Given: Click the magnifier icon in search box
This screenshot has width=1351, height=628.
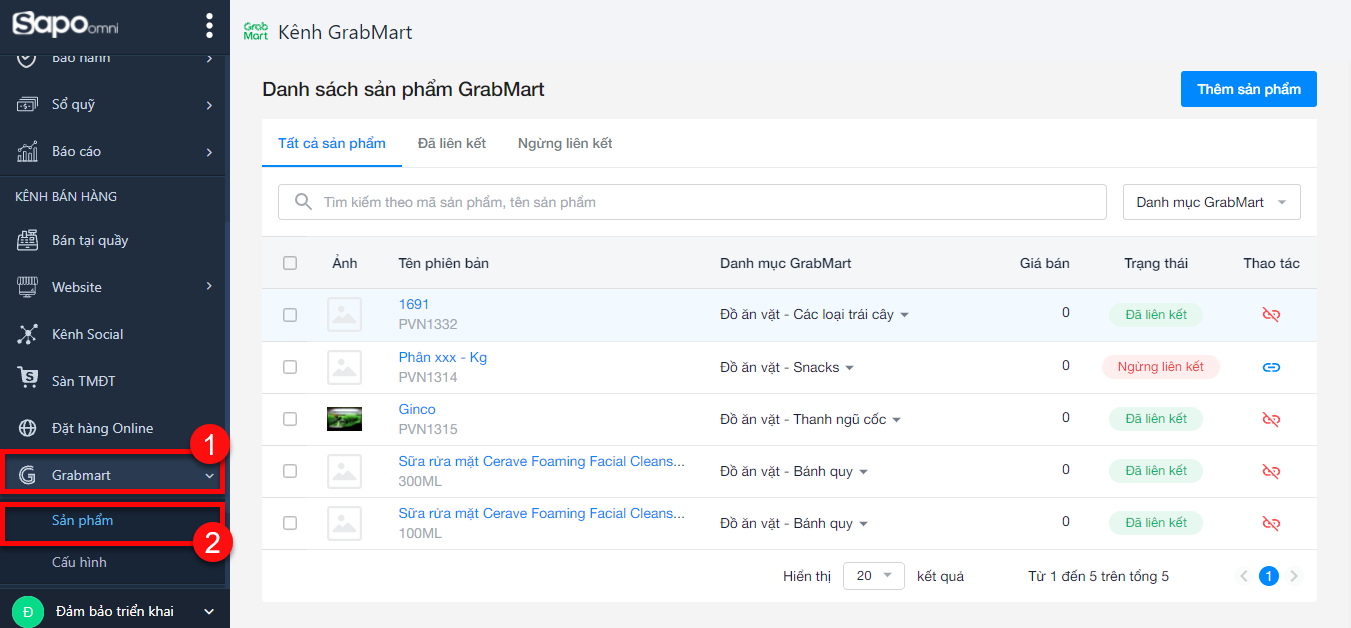Looking at the screenshot, I should pos(303,202).
